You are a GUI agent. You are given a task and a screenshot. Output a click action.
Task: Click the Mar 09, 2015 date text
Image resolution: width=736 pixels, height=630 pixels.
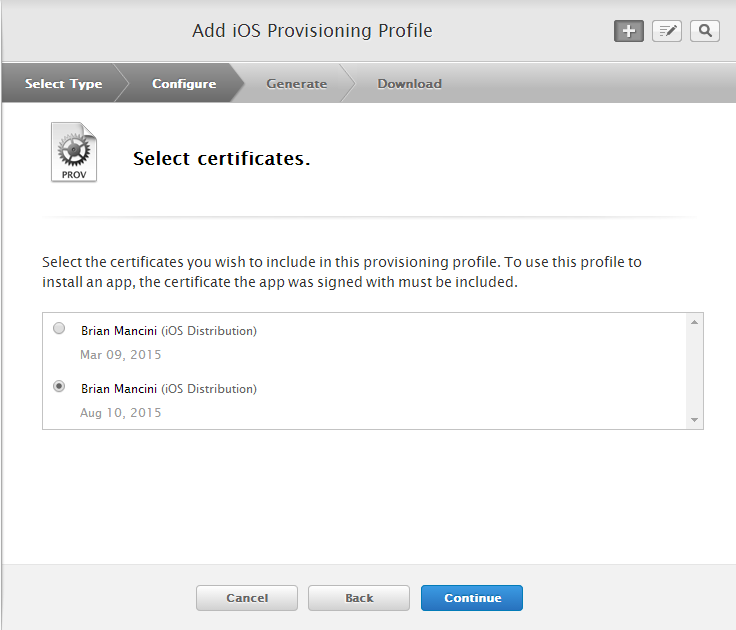(x=121, y=355)
